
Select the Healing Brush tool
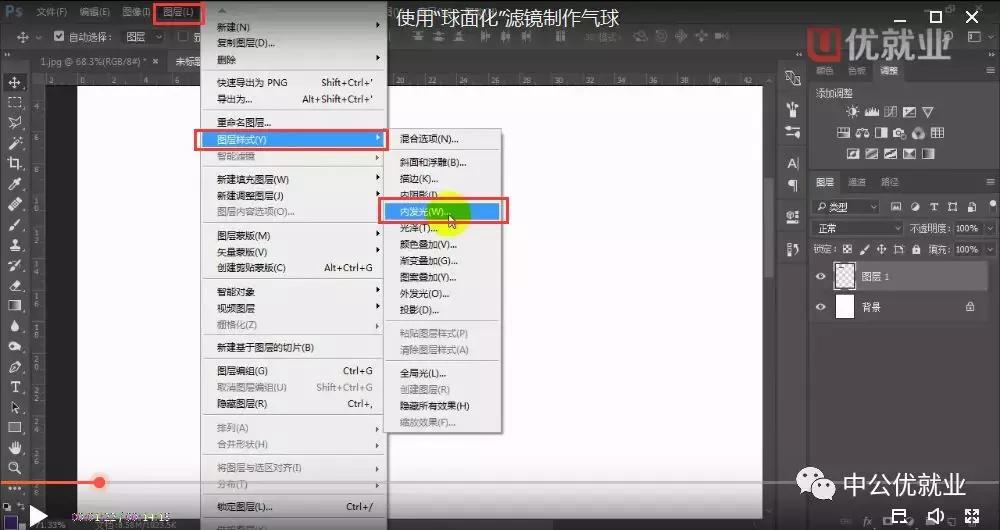pos(14,204)
